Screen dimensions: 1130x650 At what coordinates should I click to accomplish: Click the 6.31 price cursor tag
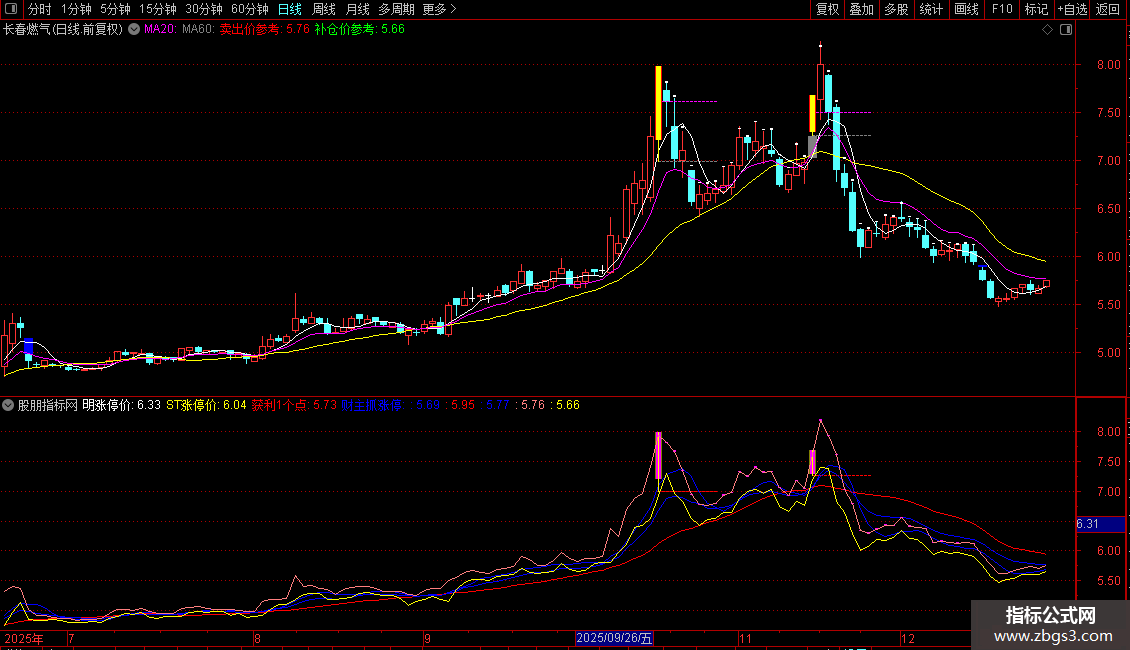1100,524
